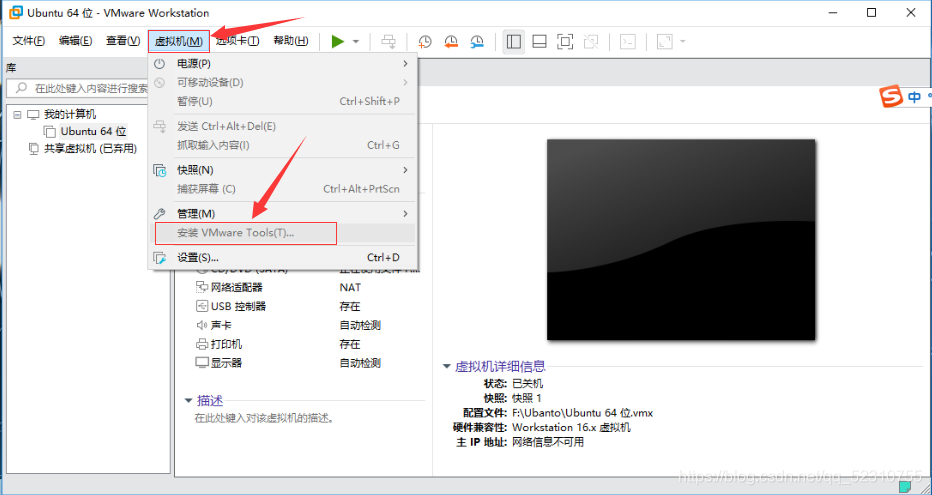This screenshot has width=932, height=495.
Task: Open the 帮助(H) menu
Action: click(291, 41)
